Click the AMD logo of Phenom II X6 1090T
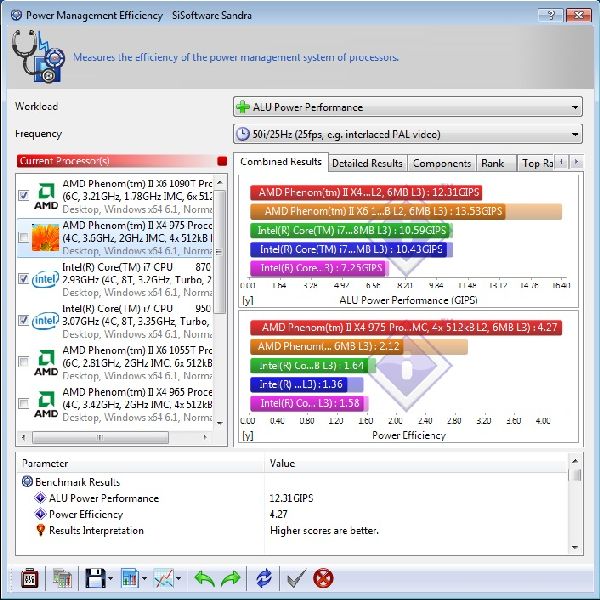600x600 pixels. 46,196
